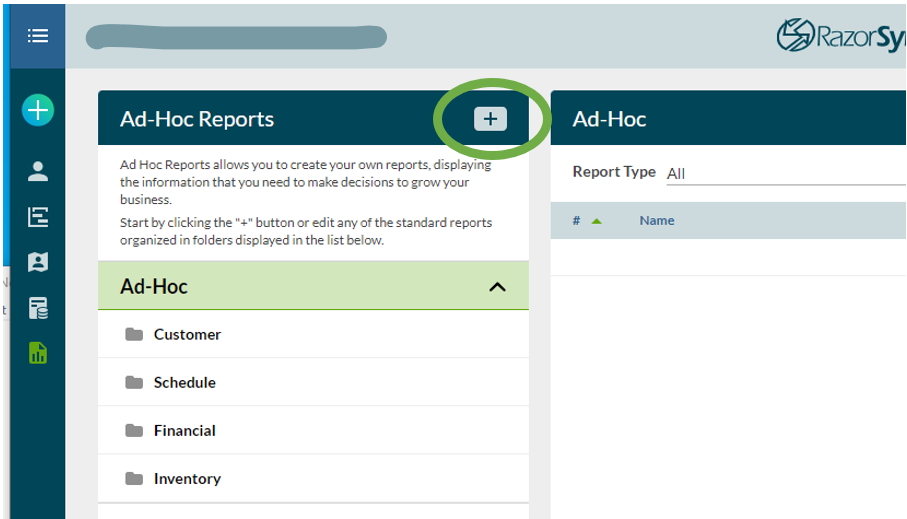Click the Report Type label

pos(614,172)
